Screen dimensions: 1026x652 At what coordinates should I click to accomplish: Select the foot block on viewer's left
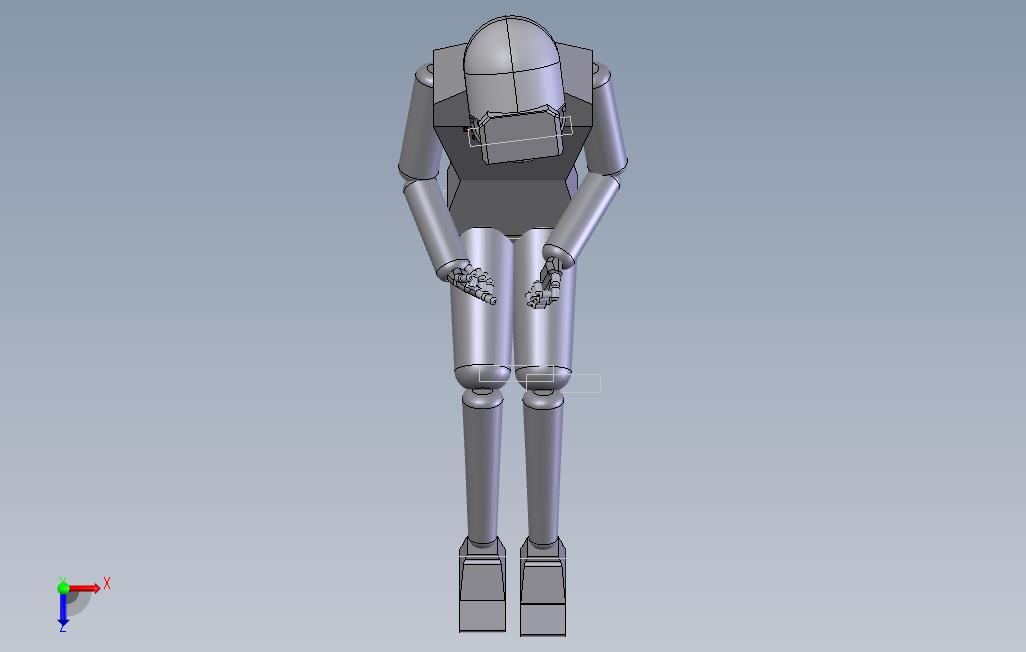click(x=482, y=585)
